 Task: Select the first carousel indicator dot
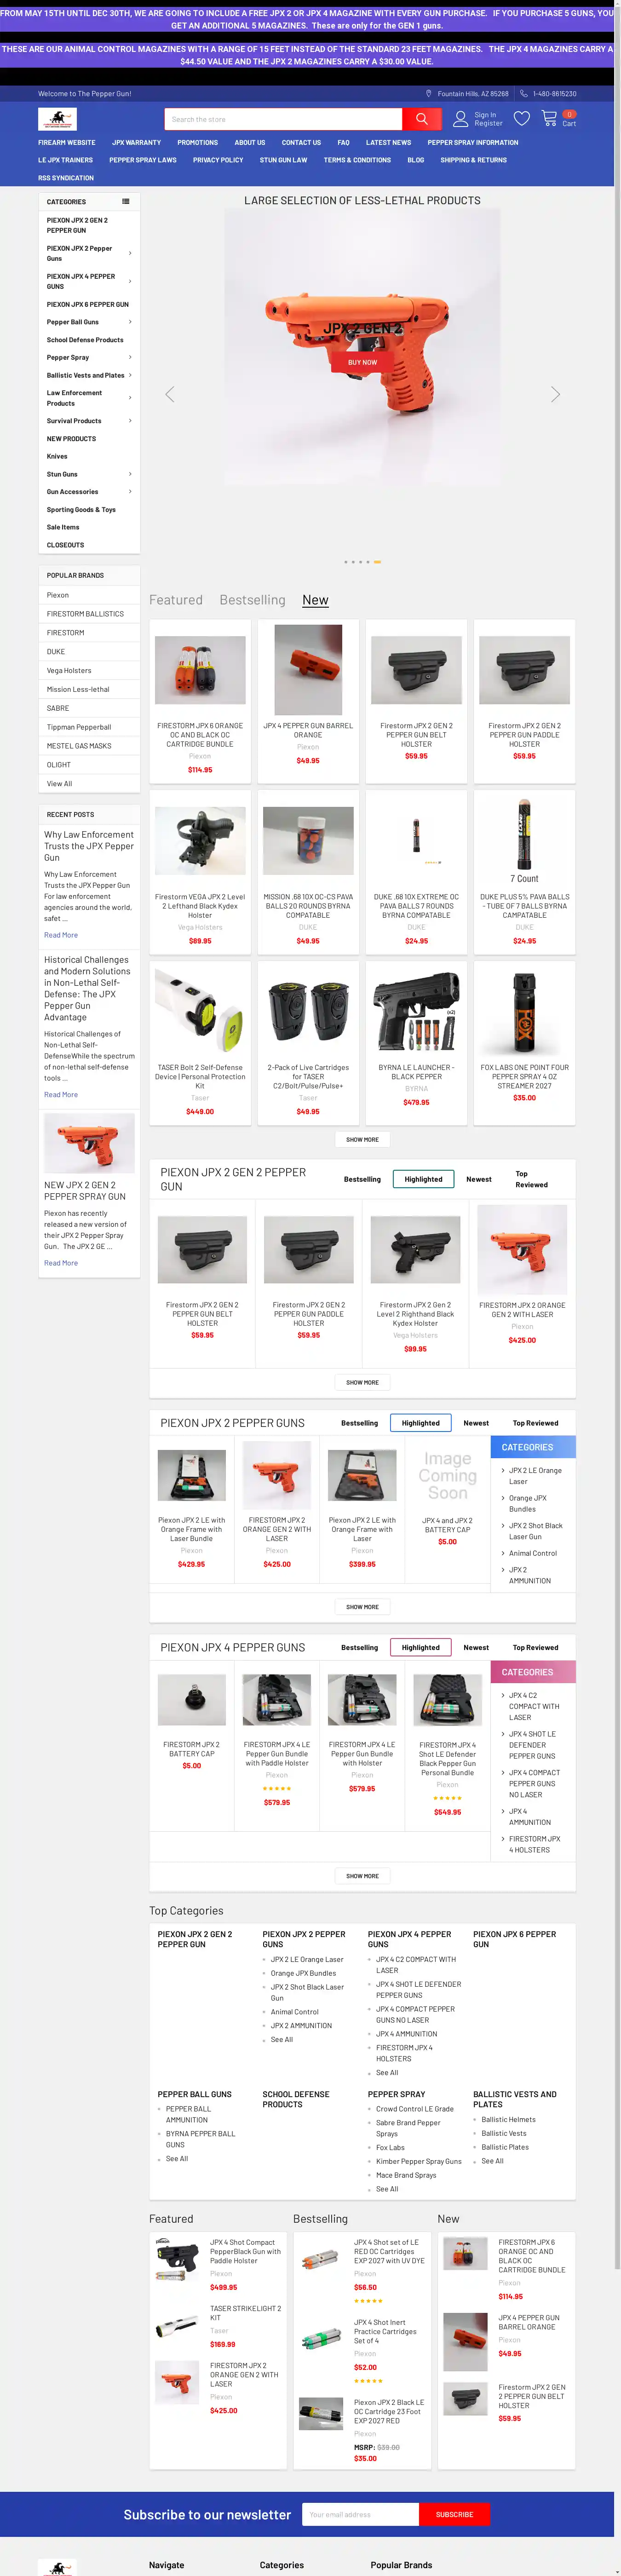(x=345, y=562)
